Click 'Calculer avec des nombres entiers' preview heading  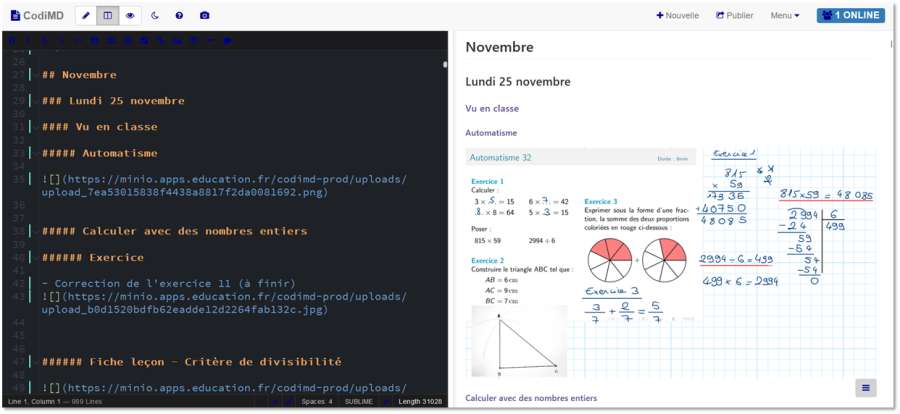(531, 398)
